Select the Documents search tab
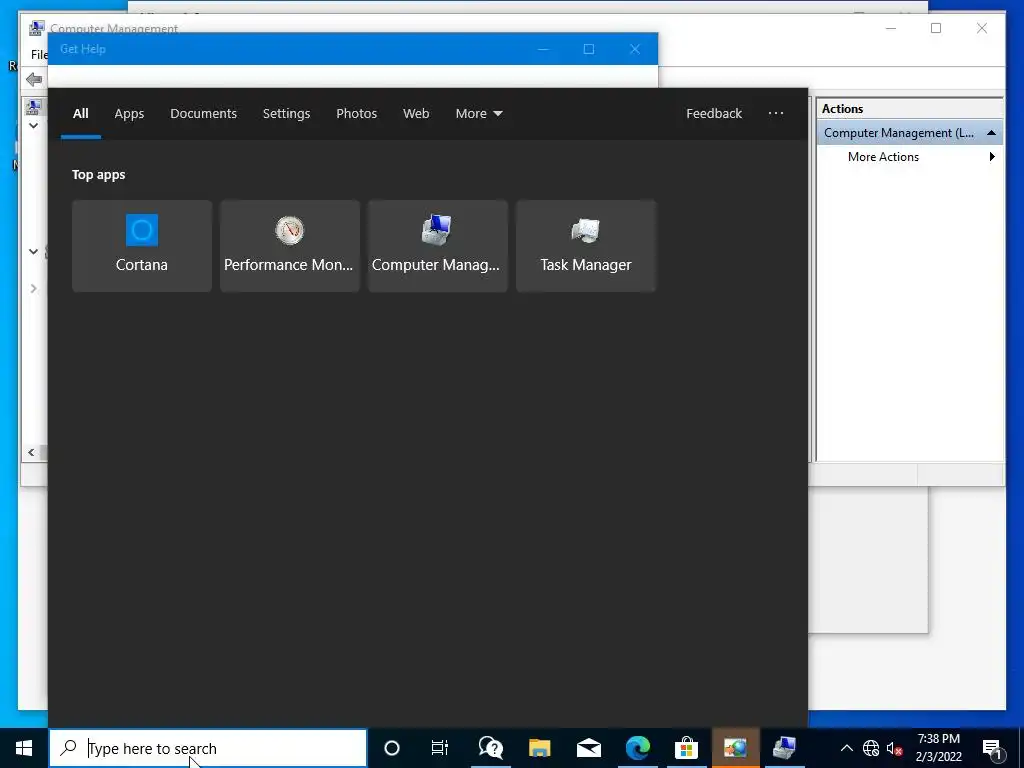 pyautogui.click(x=203, y=114)
